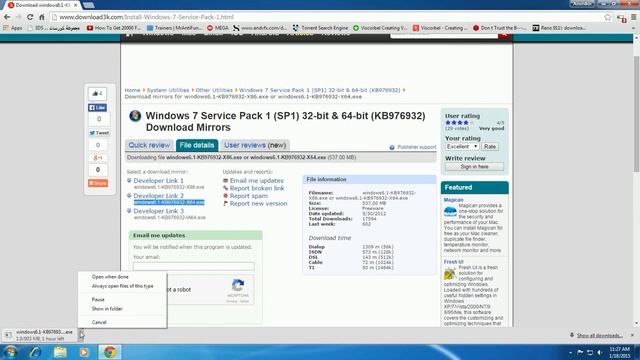Switch to the File details tab
The width and height of the screenshot is (640, 360).
[197, 145]
